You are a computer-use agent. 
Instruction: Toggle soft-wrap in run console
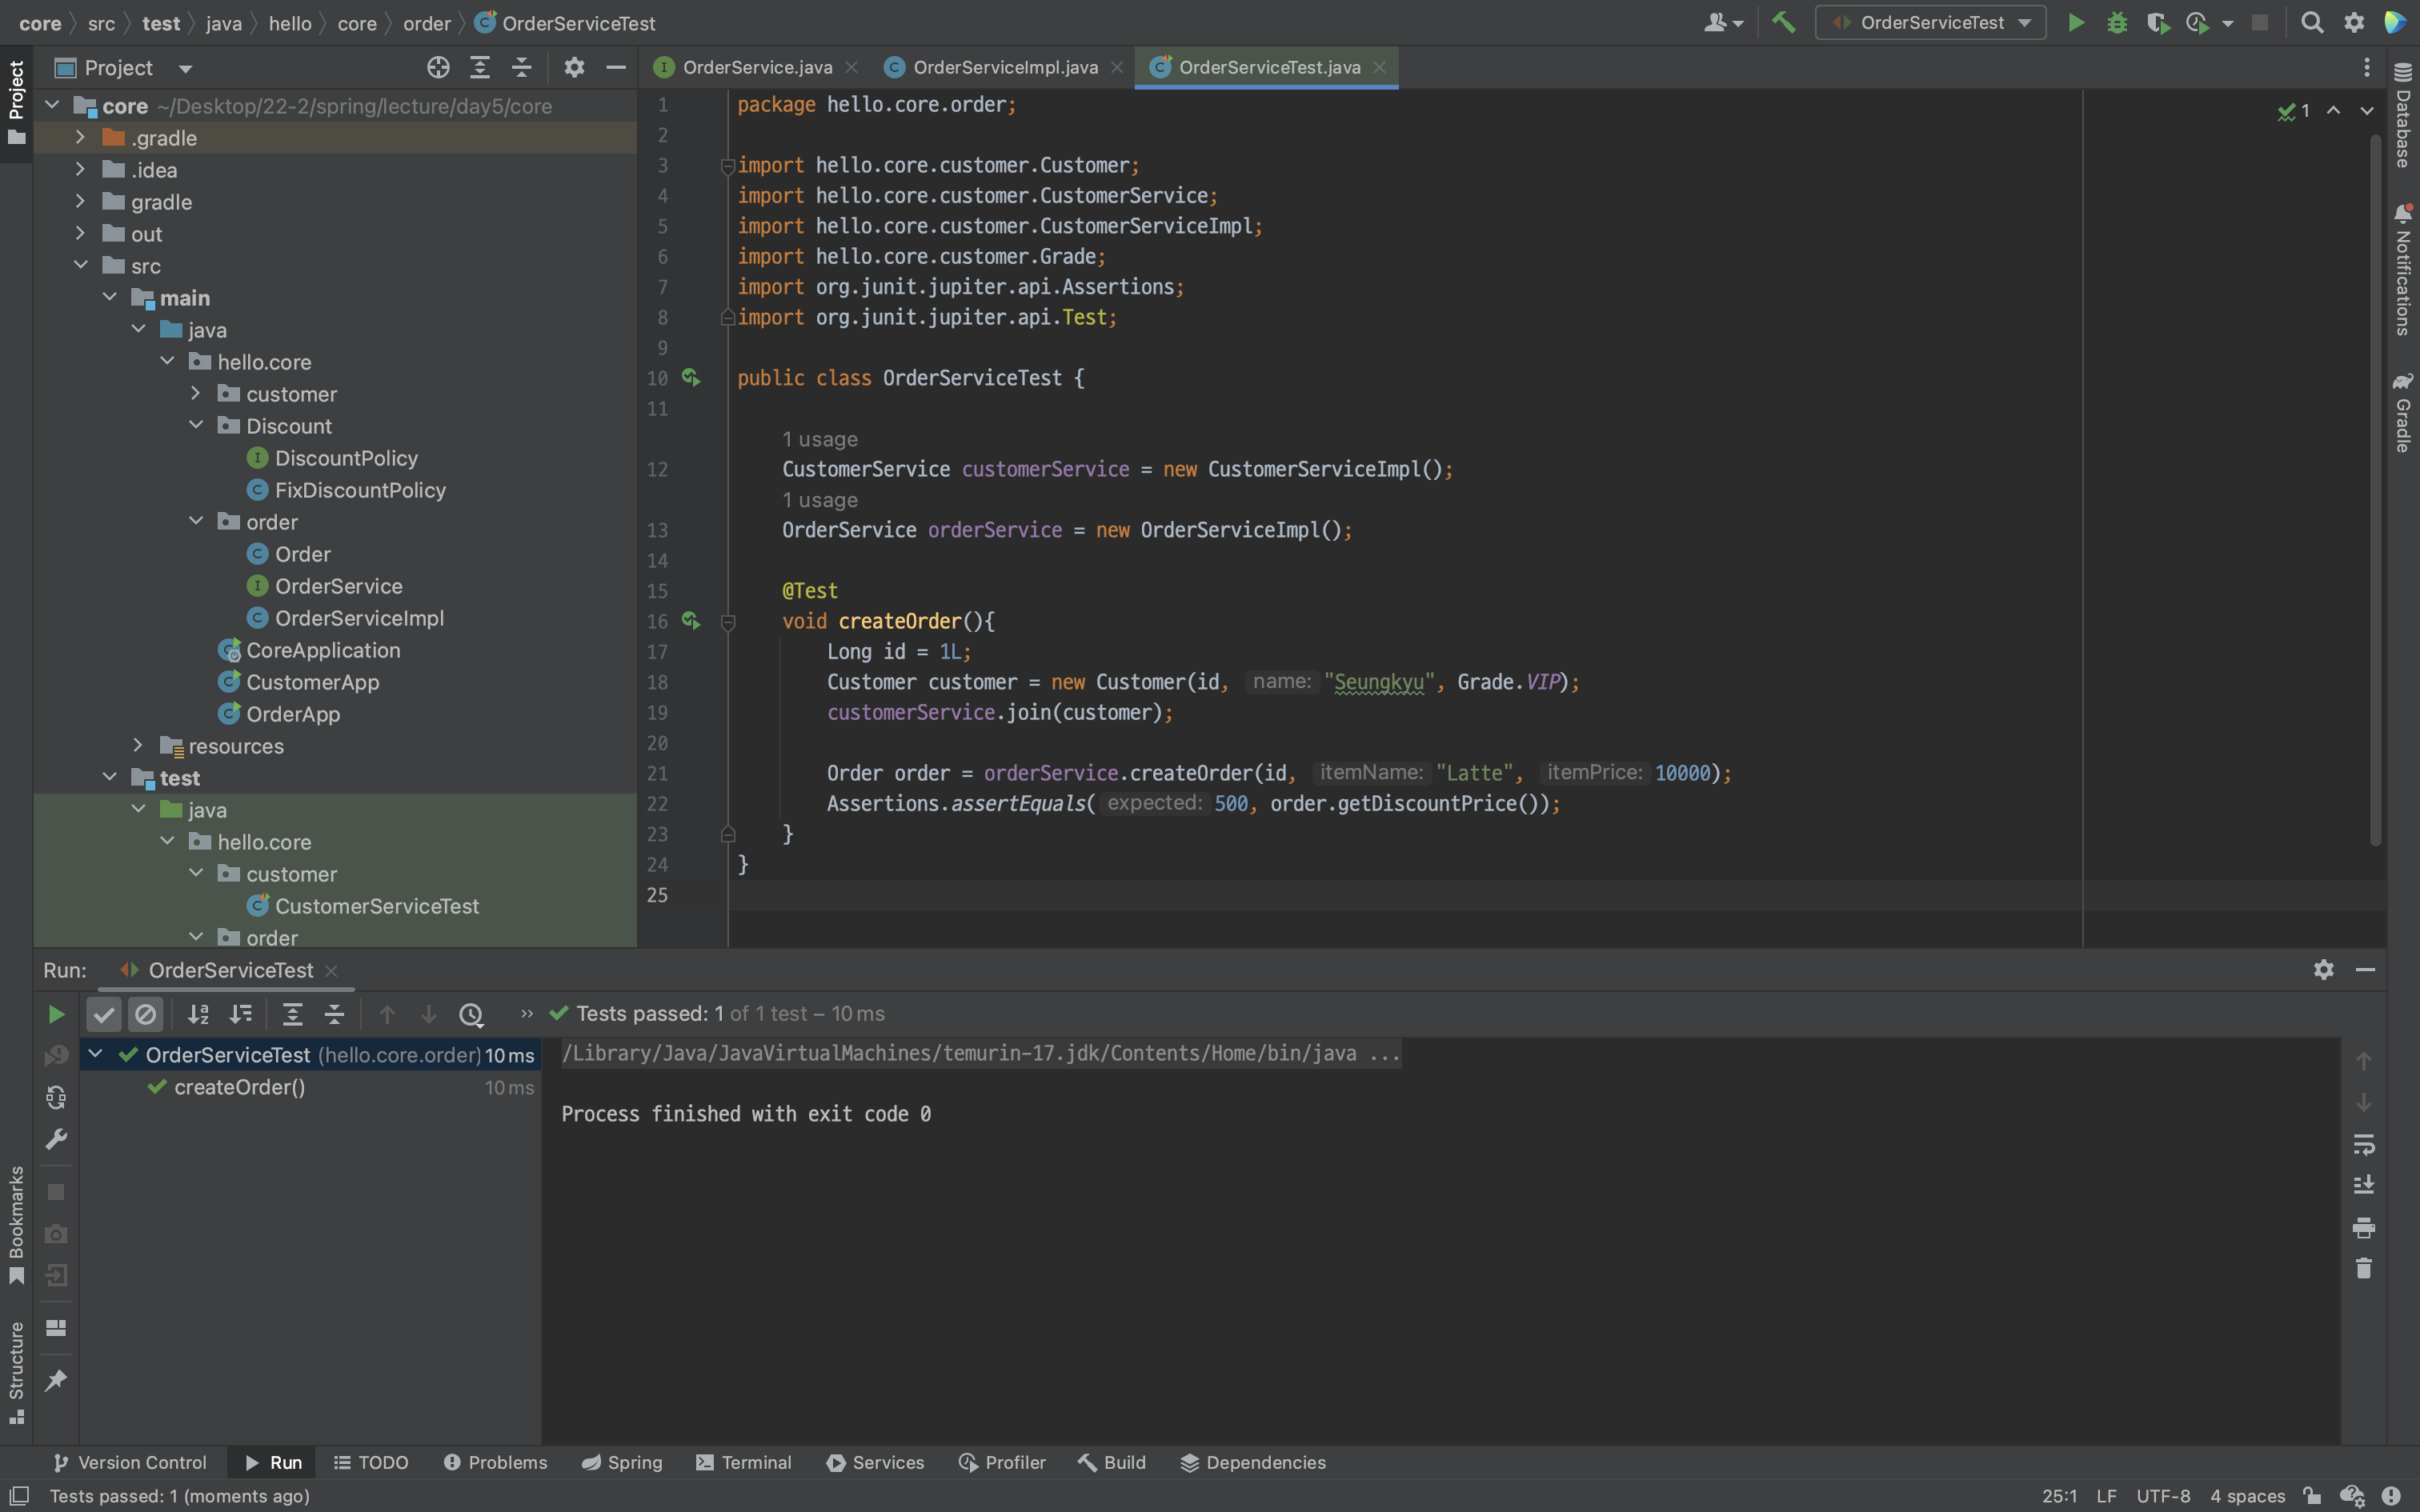[x=2363, y=1143]
